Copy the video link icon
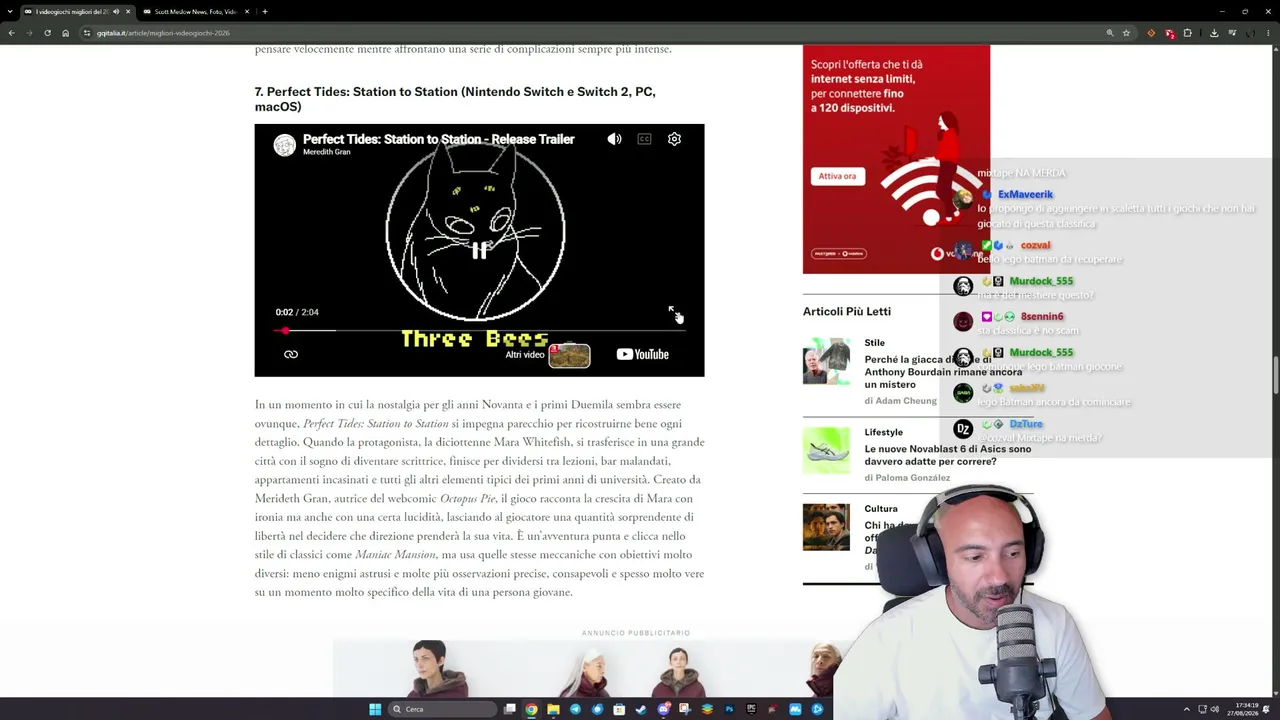Screen dimensions: 1280x720 coord(291,354)
